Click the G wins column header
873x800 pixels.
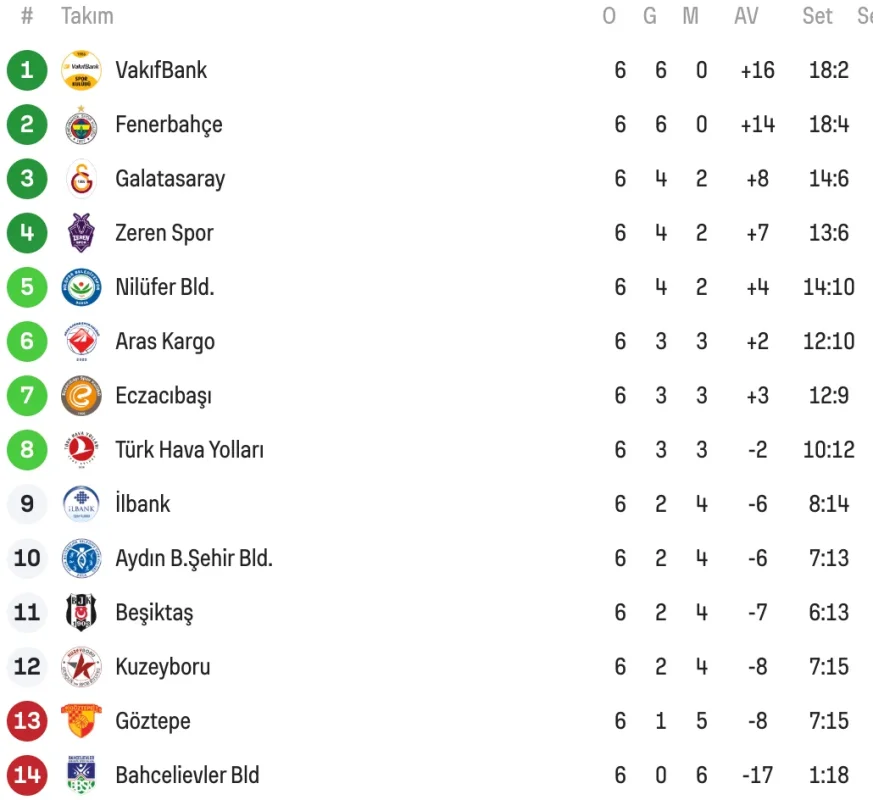pyautogui.click(x=650, y=16)
